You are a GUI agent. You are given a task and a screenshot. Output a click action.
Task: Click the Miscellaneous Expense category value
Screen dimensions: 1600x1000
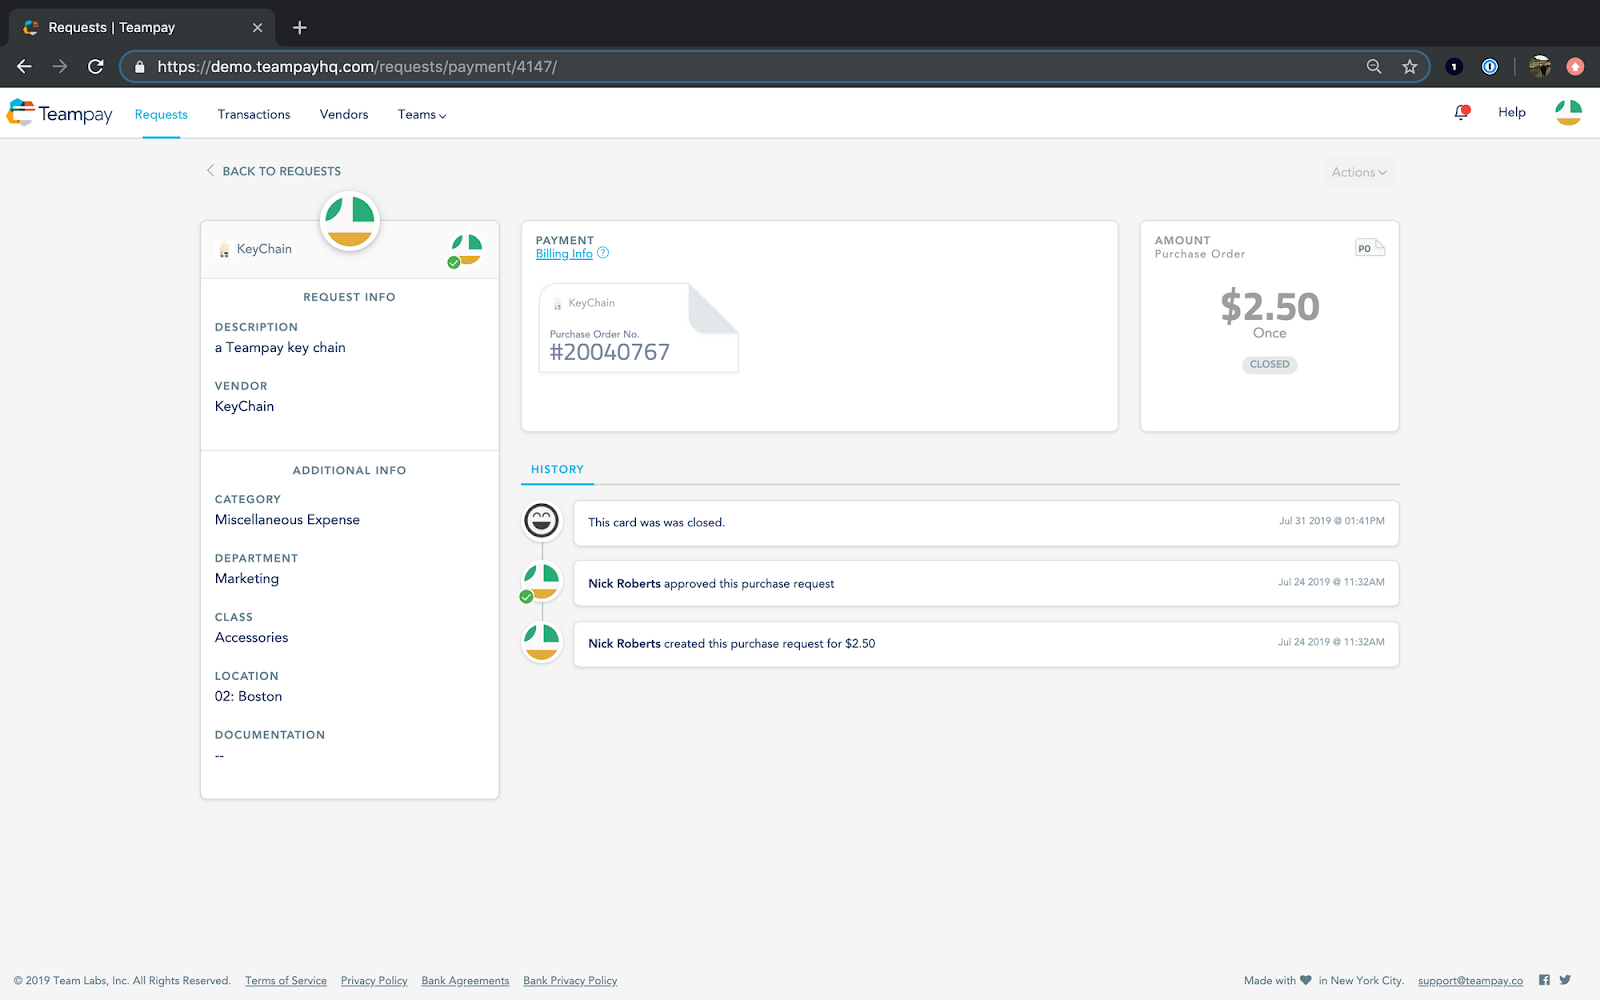coord(287,520)
